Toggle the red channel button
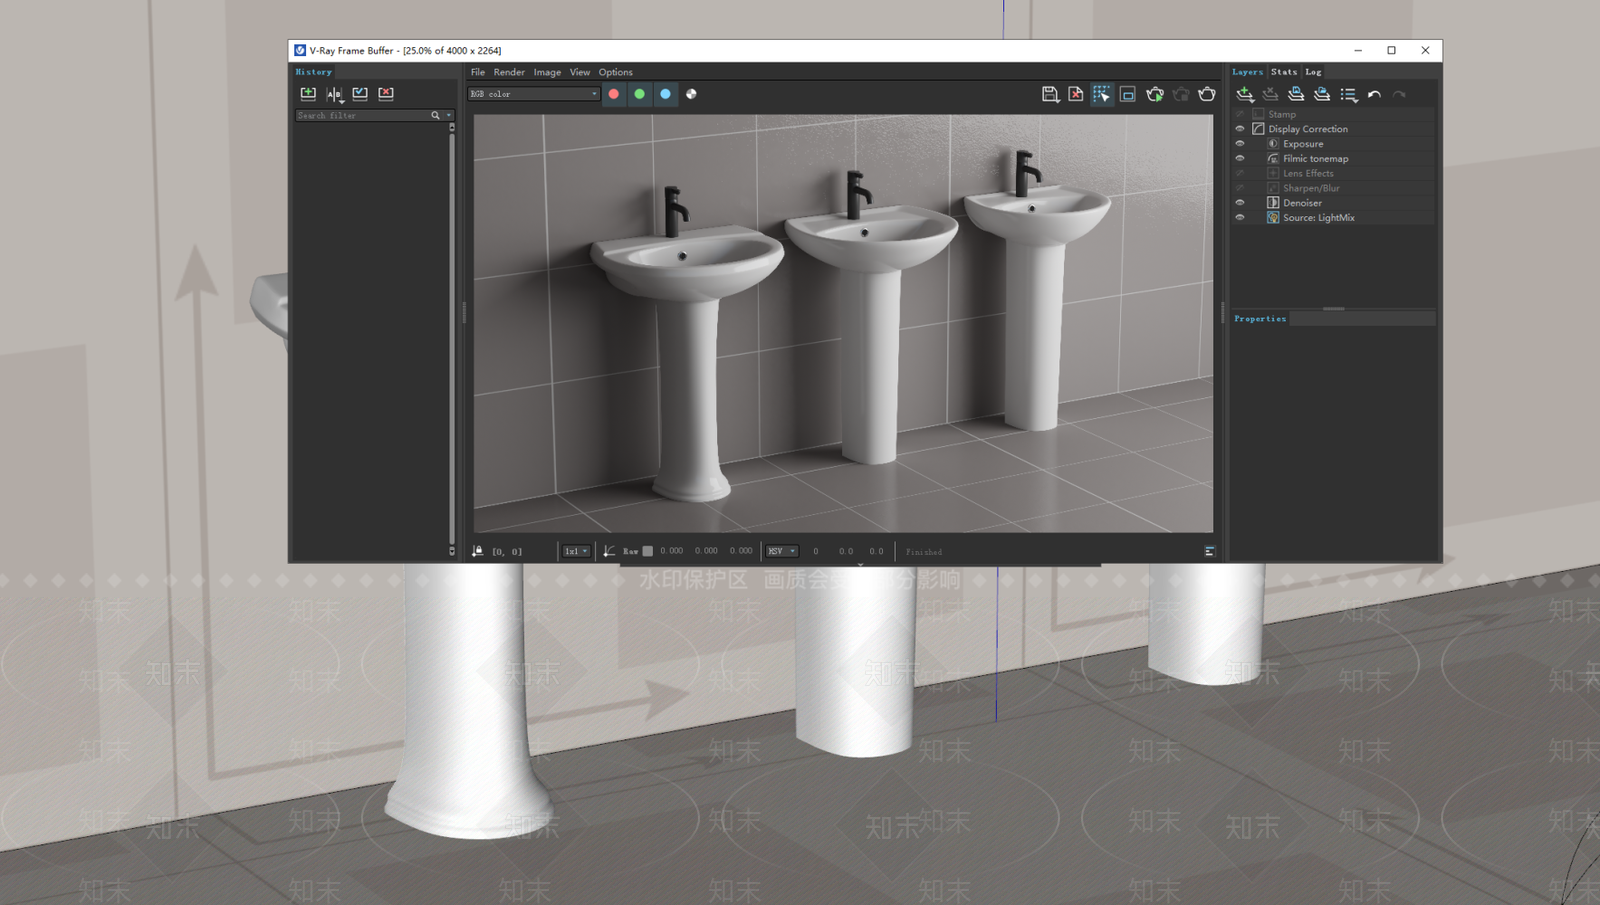 (614, 94)
